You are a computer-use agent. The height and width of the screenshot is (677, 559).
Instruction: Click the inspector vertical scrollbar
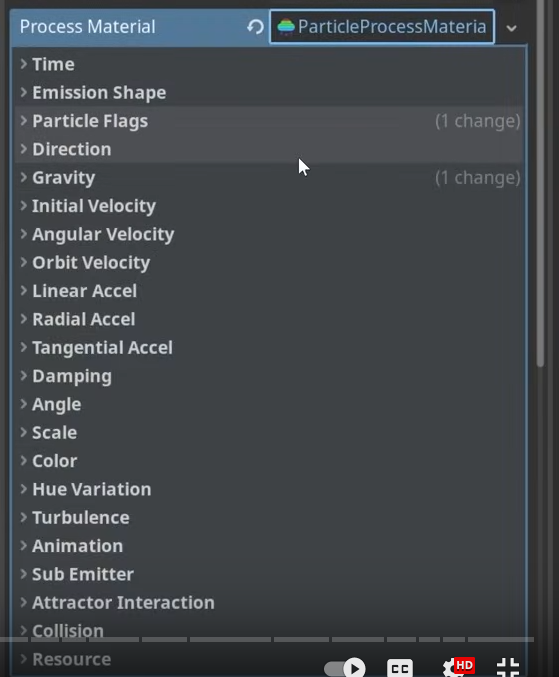(540, 181)
